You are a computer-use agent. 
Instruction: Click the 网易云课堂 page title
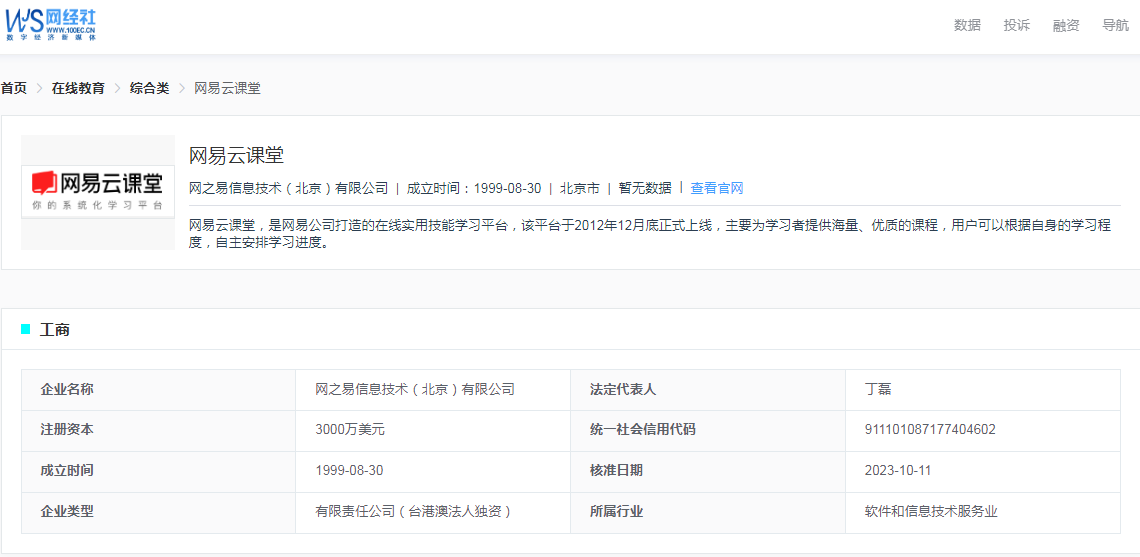coord(237,155)
